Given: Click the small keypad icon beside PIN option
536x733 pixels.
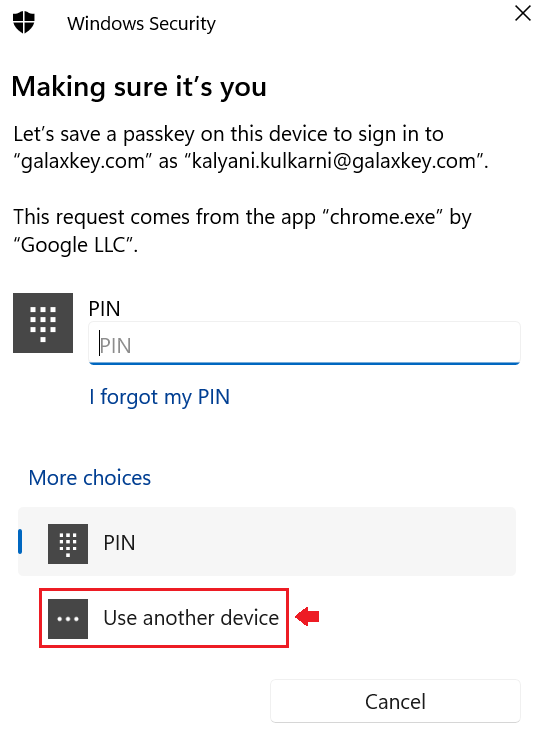Looking at the screenshot, I should (x=68, y=544).
